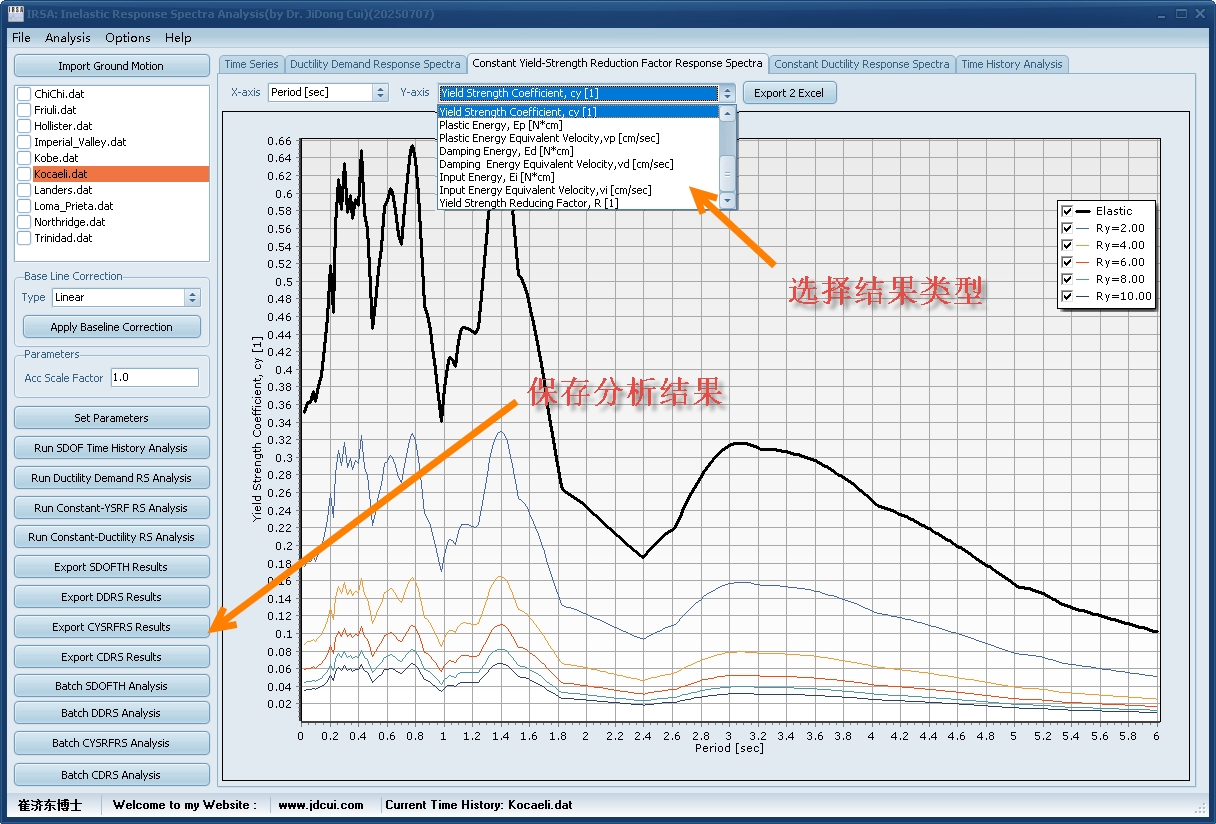
Task: Click the Acc Scale Factor input field
Action: (x=154, y=378)
